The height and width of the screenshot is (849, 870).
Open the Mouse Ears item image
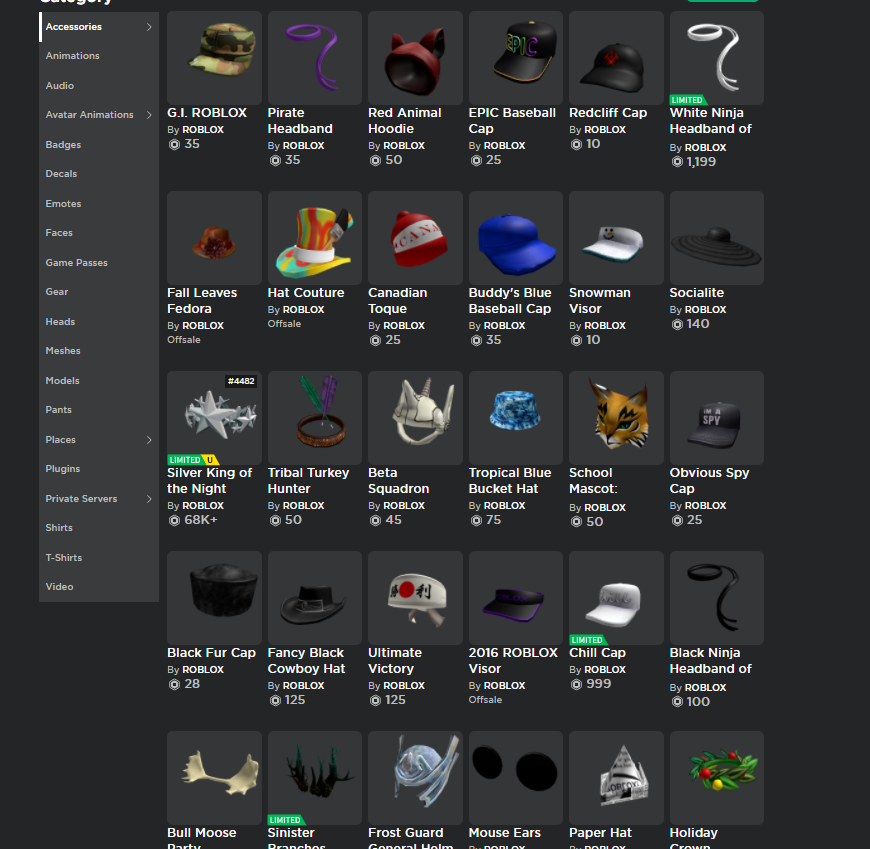click(x=515, y=777)
